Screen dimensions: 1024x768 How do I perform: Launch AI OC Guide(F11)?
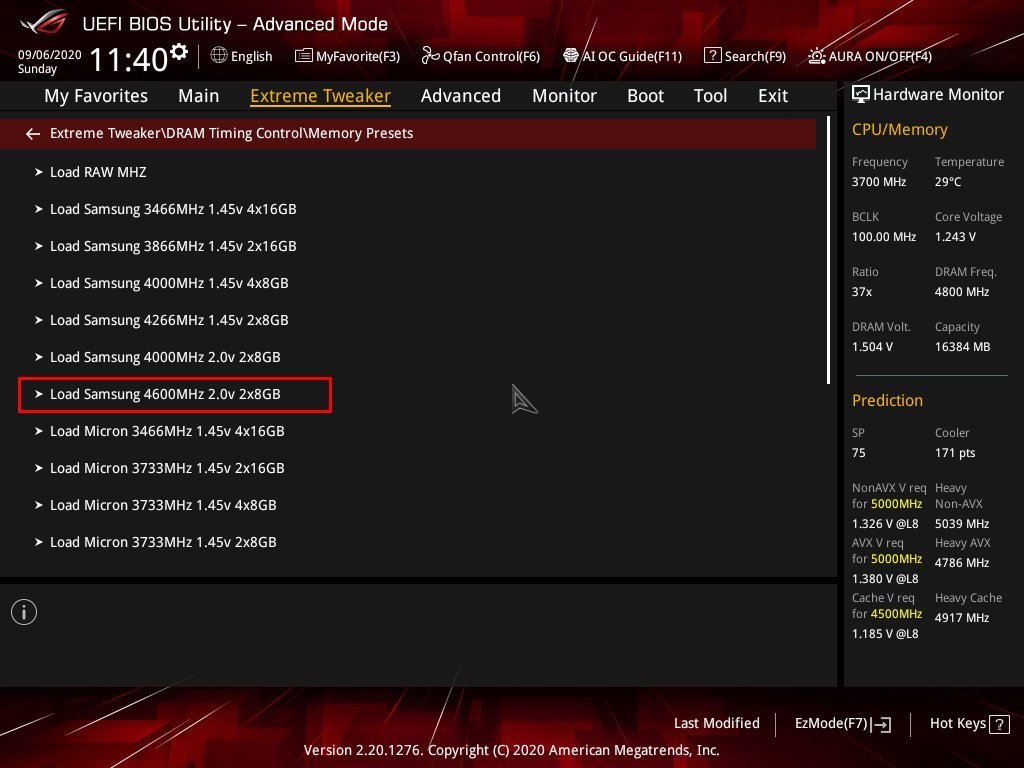point(622,56)
